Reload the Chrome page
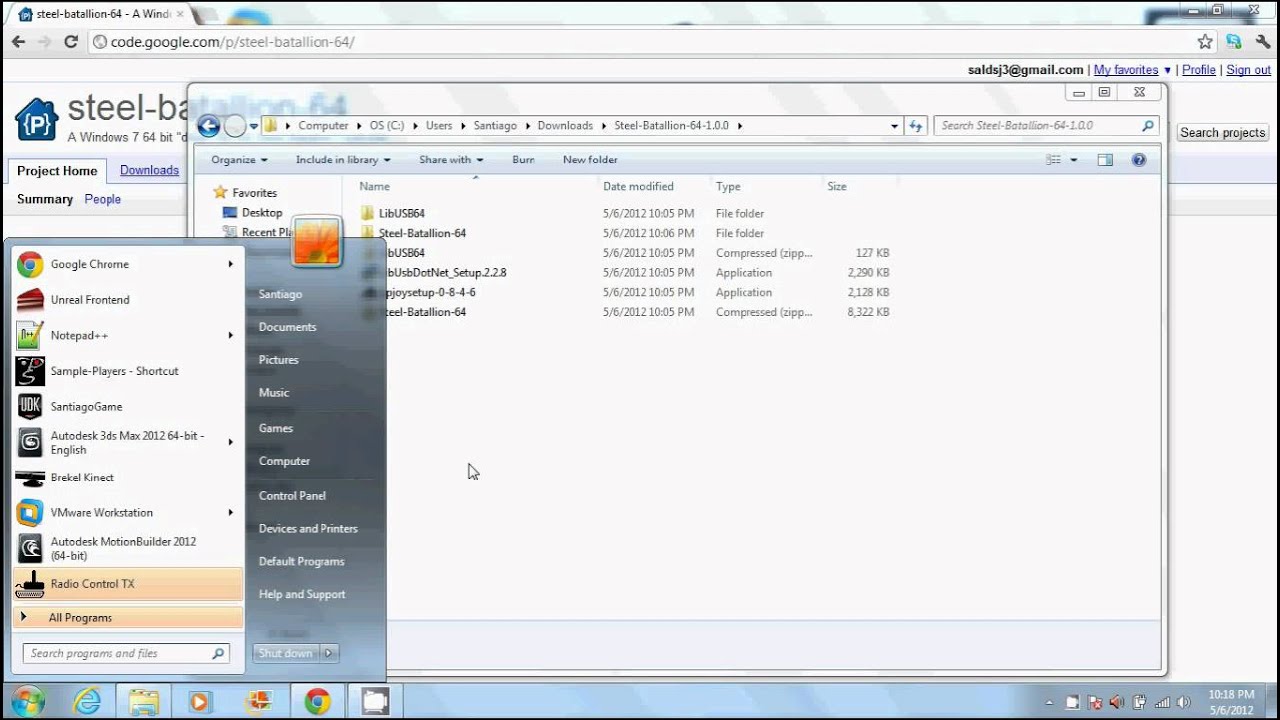 click(70, 42)
